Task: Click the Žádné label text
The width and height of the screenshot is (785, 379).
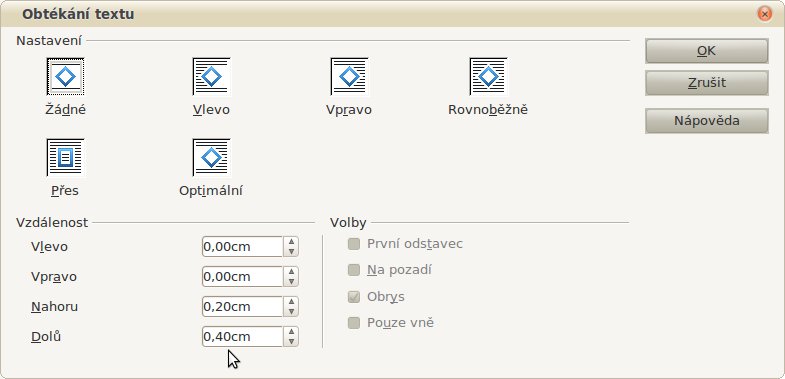Action: point(65,110)
